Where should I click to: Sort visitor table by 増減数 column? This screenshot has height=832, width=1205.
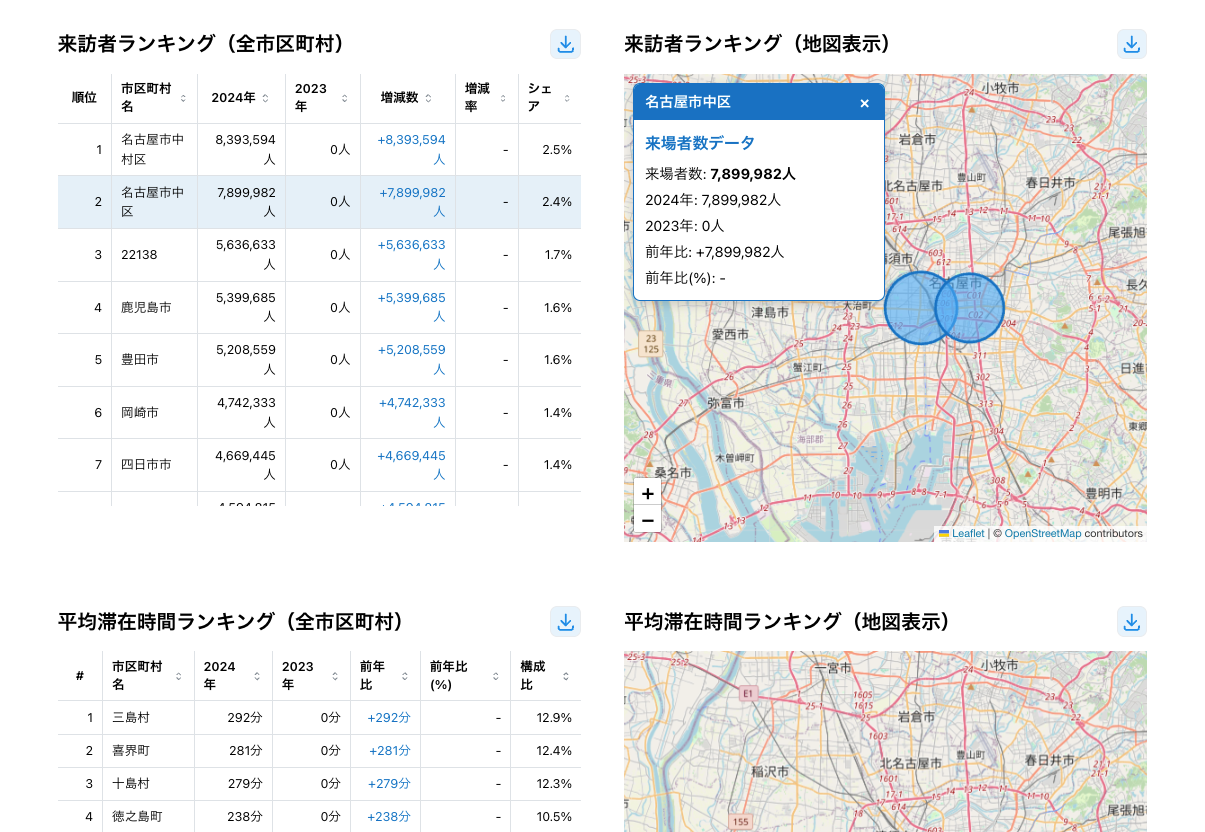428,98
